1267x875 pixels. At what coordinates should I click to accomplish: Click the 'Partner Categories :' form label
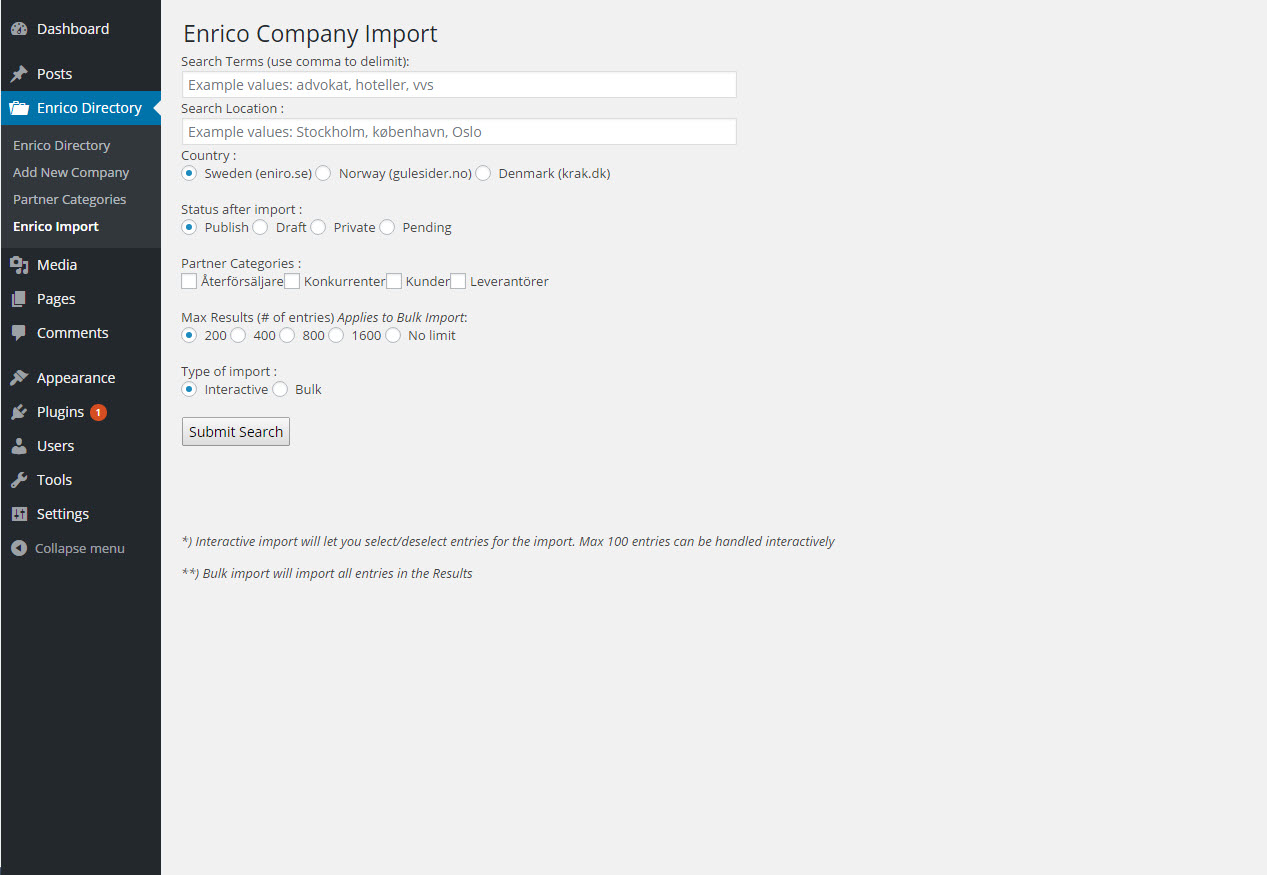click(241, 264)
